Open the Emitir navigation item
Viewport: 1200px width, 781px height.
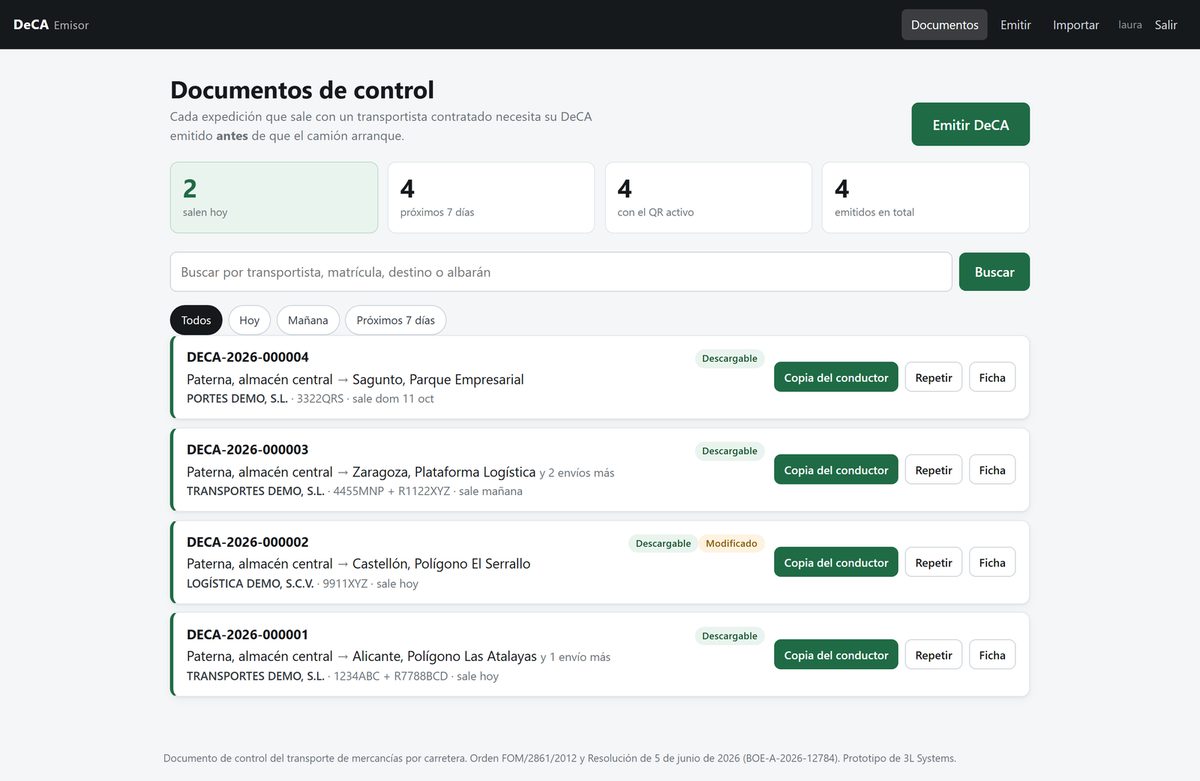point(1015,25)
